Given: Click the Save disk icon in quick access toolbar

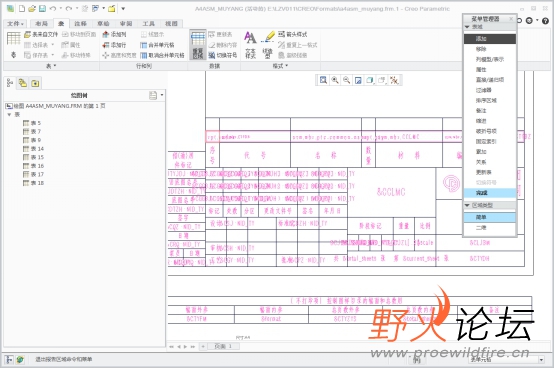Looking at the screenshot, I should 42,8.
